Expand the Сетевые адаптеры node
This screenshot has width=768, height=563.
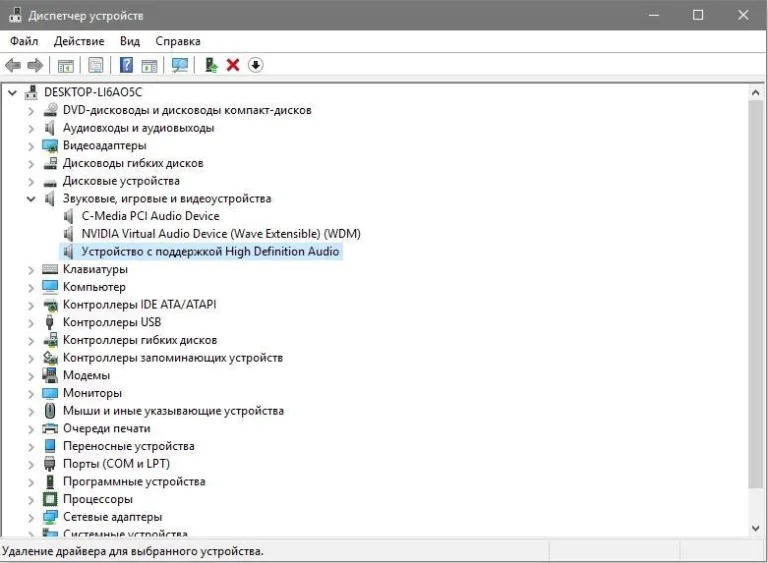(x=31, y=517)
